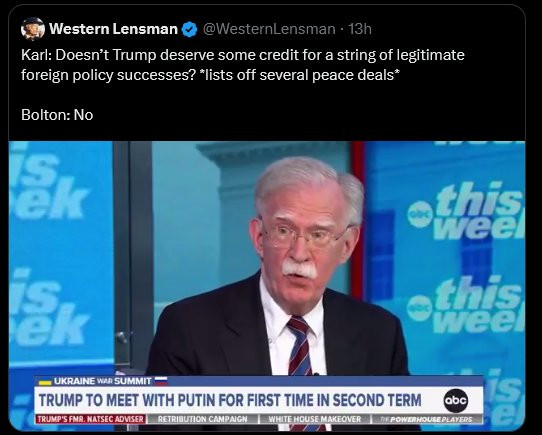This screenshot has width=542, height=435.
Task: Click the blue verified checkmark badge
Action: tap(189, 29)
